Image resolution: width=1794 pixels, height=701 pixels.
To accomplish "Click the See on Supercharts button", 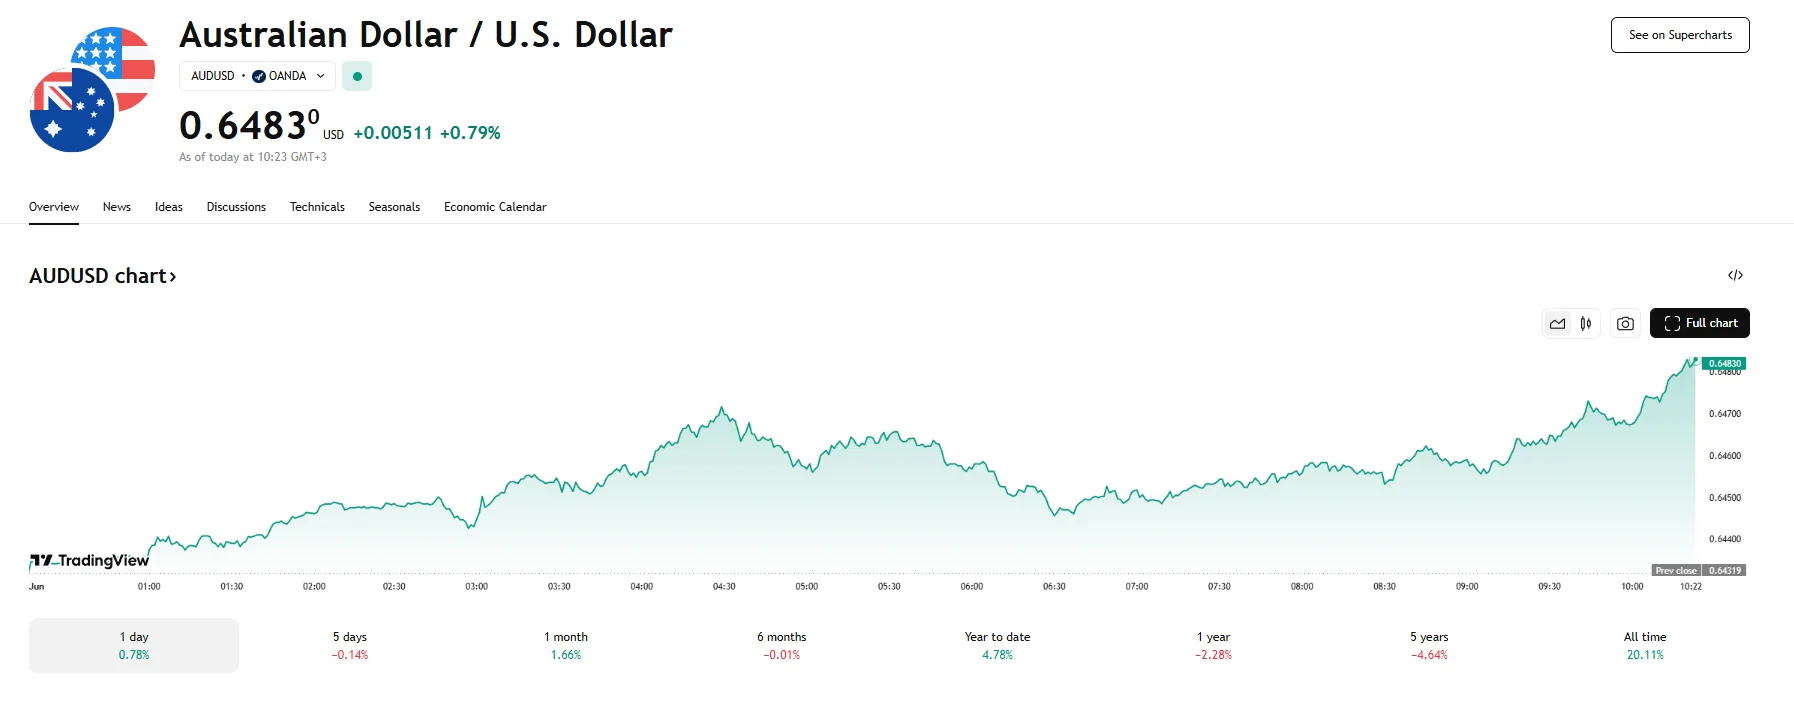I will point(1680,35).
